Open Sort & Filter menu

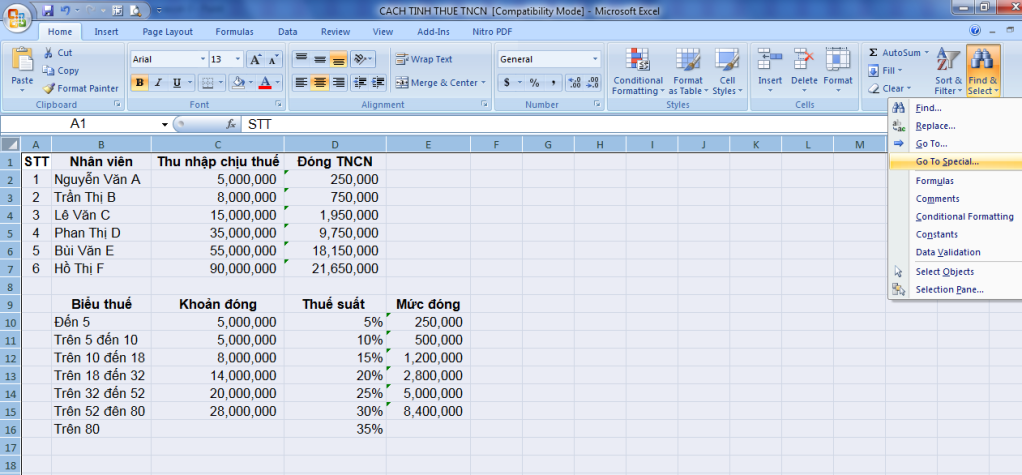948,72
